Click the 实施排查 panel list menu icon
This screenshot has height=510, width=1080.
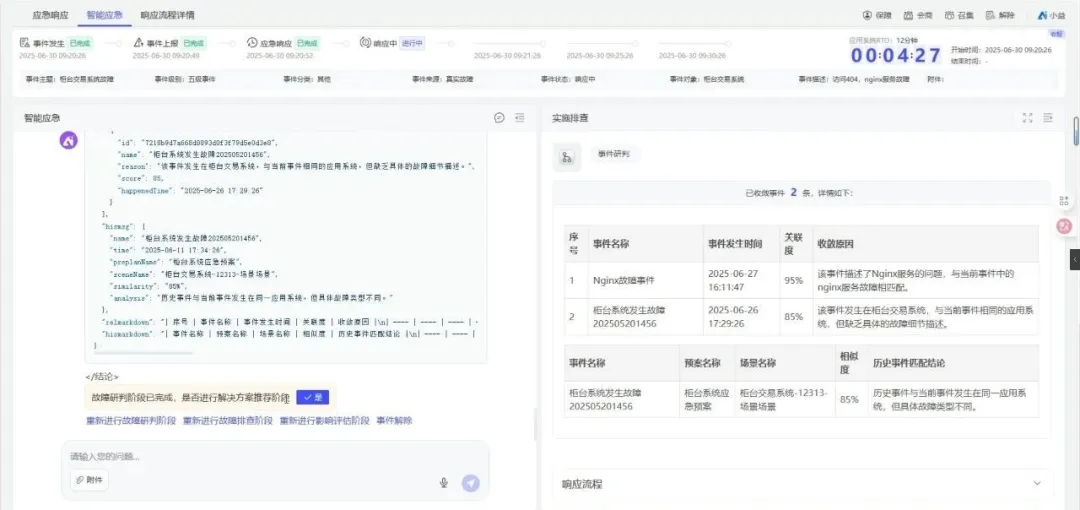pos(1048,118)
